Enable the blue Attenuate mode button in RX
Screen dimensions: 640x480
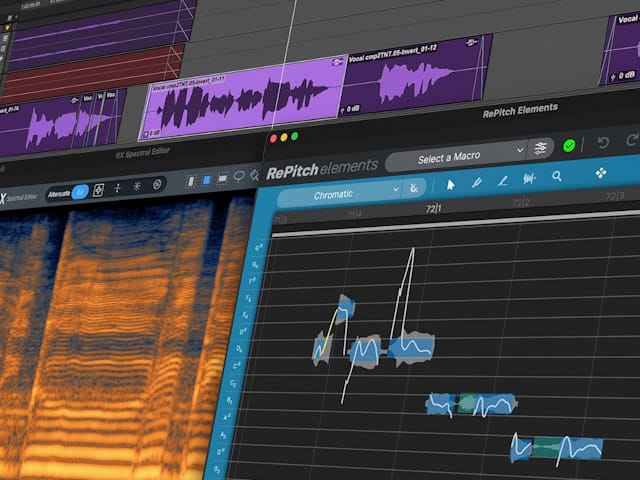tap(80, 192)
